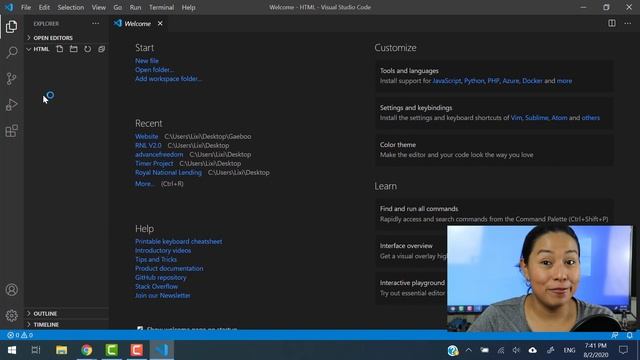Open the Source Control view
The width and height of the screenshot is (640, 360).
point(11,78)
